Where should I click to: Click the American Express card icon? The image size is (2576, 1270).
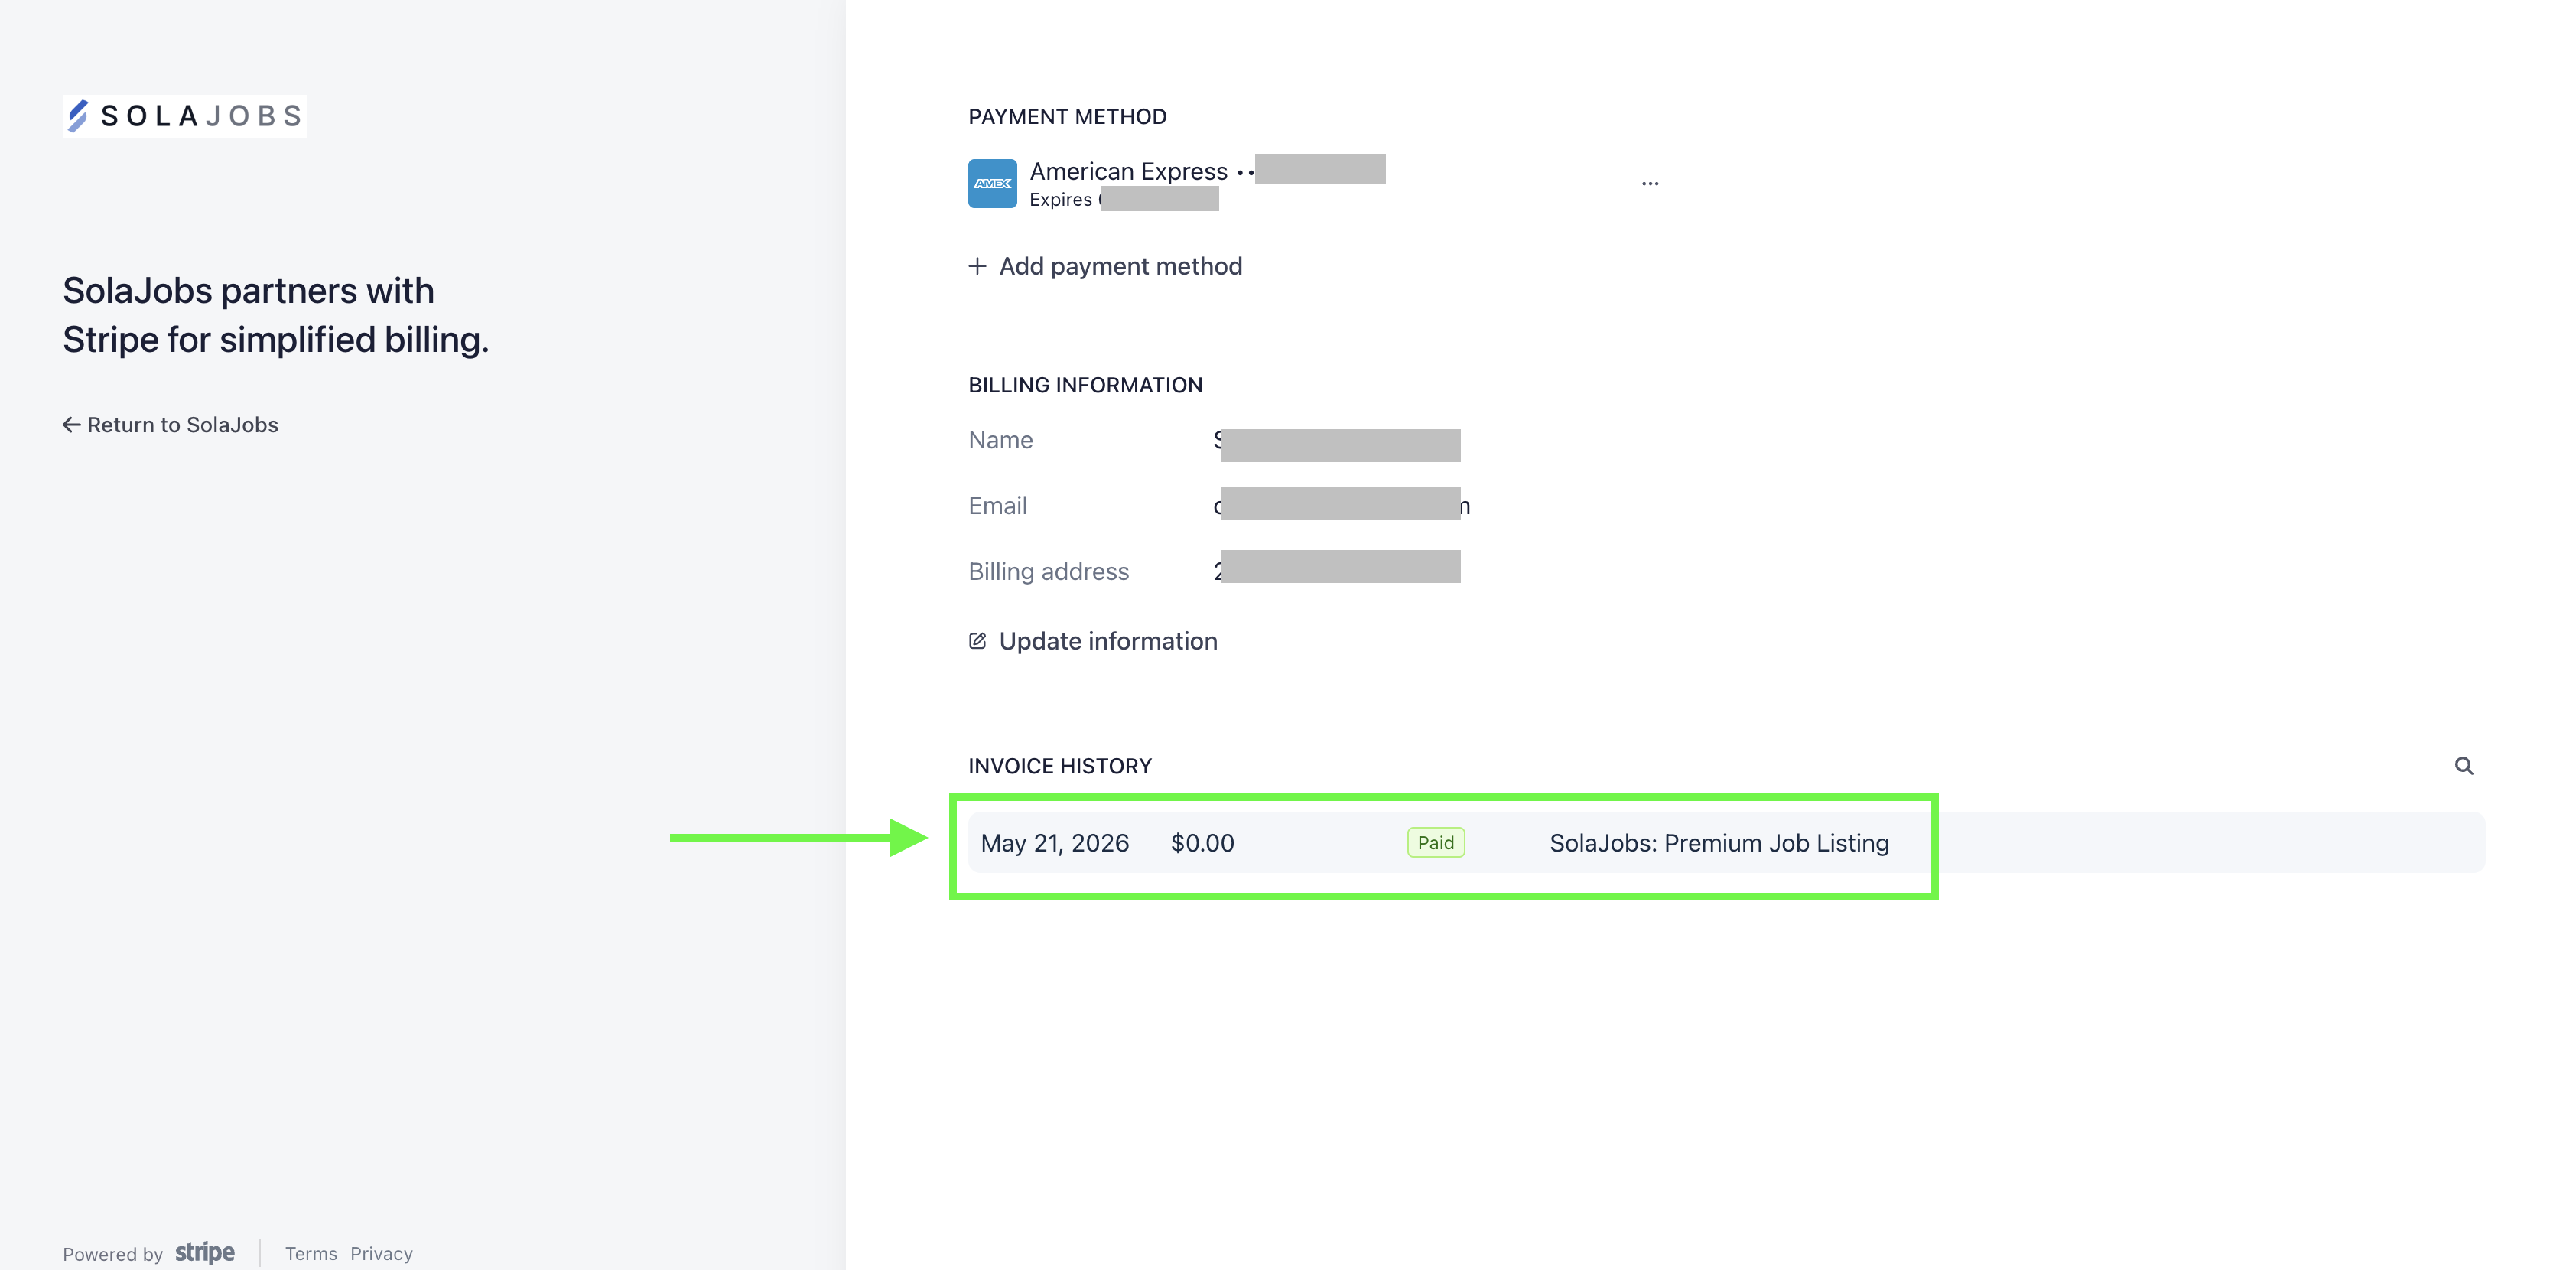pos(992,184)
